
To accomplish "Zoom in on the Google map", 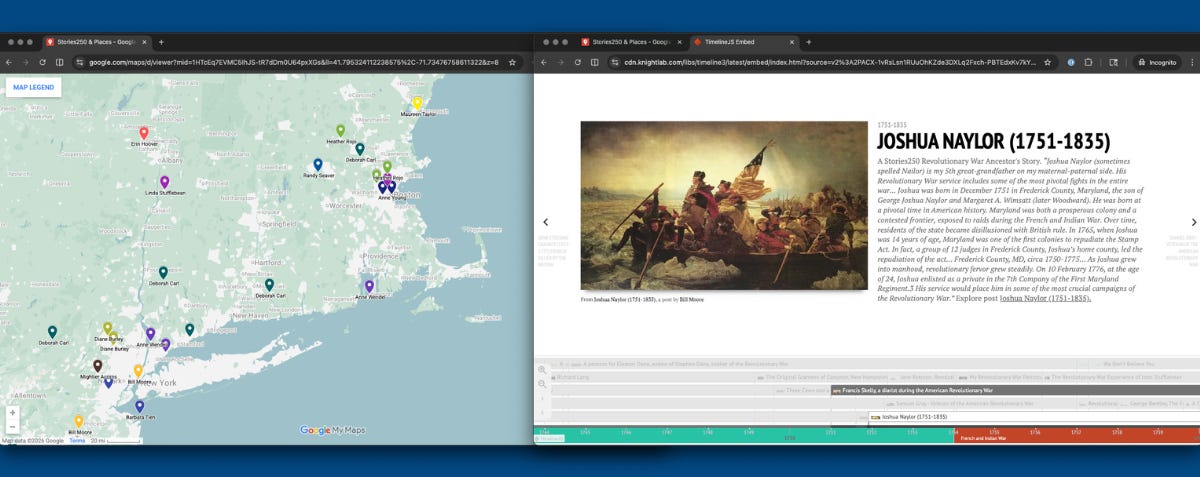I will pos(12,412).
